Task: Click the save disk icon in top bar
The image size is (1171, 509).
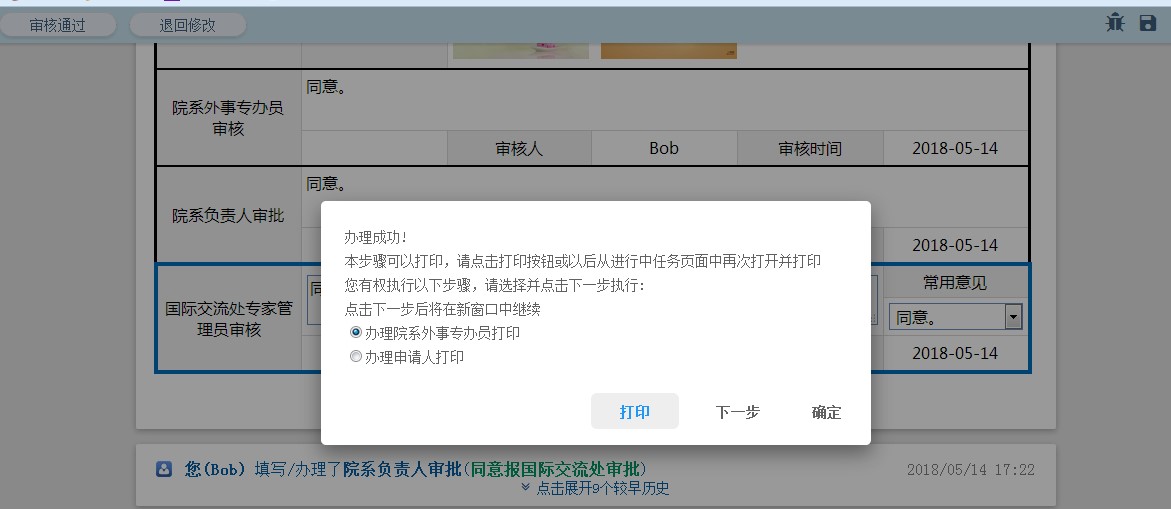Action: pos(1148,22)
